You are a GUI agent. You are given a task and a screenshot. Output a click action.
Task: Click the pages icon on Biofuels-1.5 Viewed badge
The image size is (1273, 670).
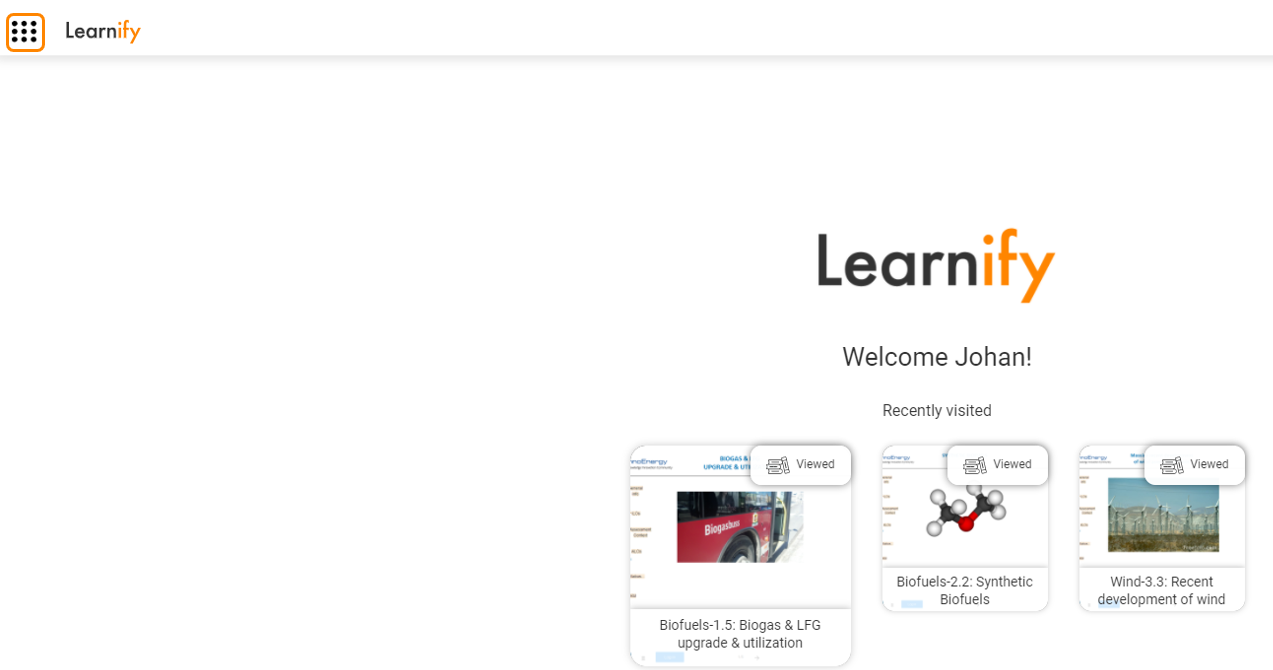(778, 464)
